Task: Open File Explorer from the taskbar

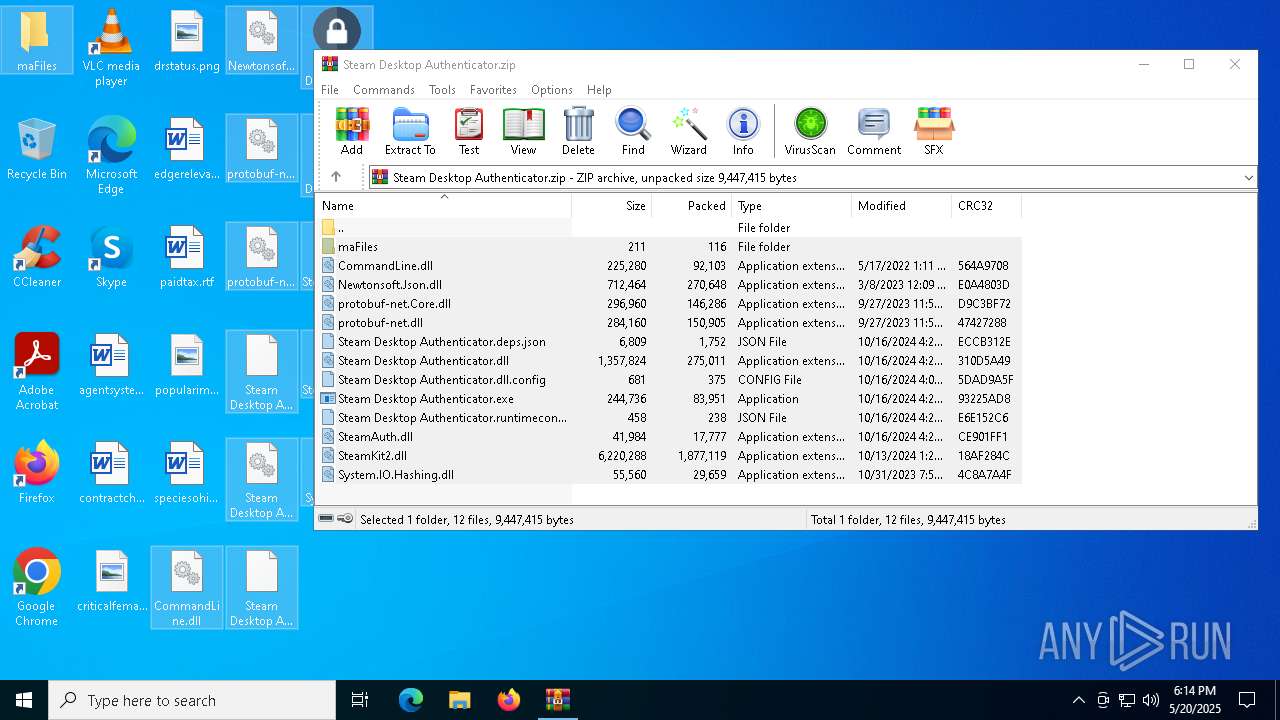Action: click(459, 700)
